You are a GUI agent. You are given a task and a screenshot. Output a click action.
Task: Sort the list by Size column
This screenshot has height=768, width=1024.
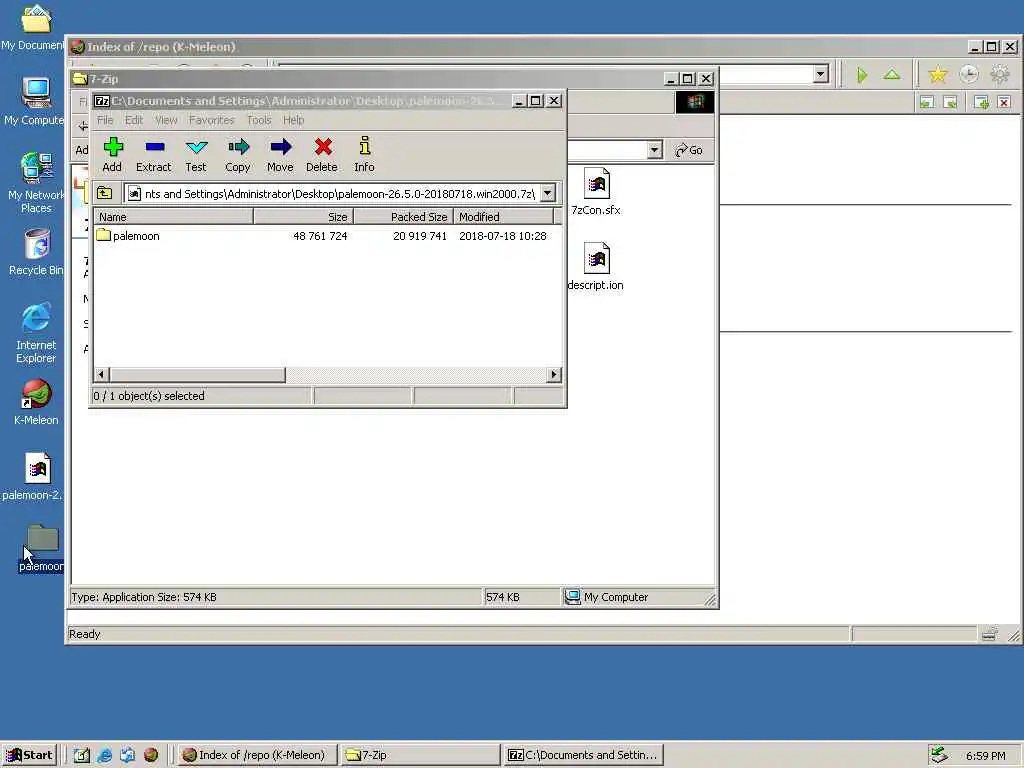pyautogui.click(x=303, y=217)
